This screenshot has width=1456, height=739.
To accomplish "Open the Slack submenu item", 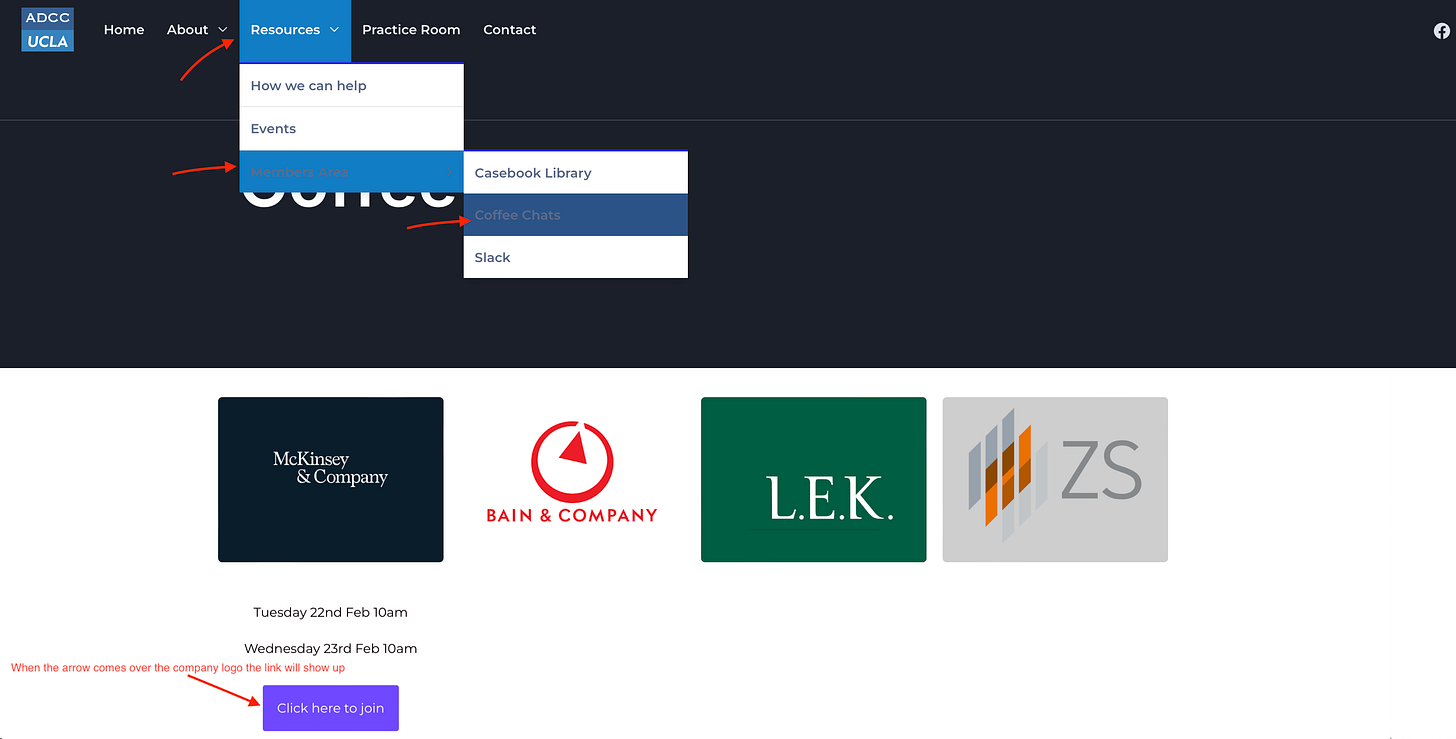I will (575, 258).
